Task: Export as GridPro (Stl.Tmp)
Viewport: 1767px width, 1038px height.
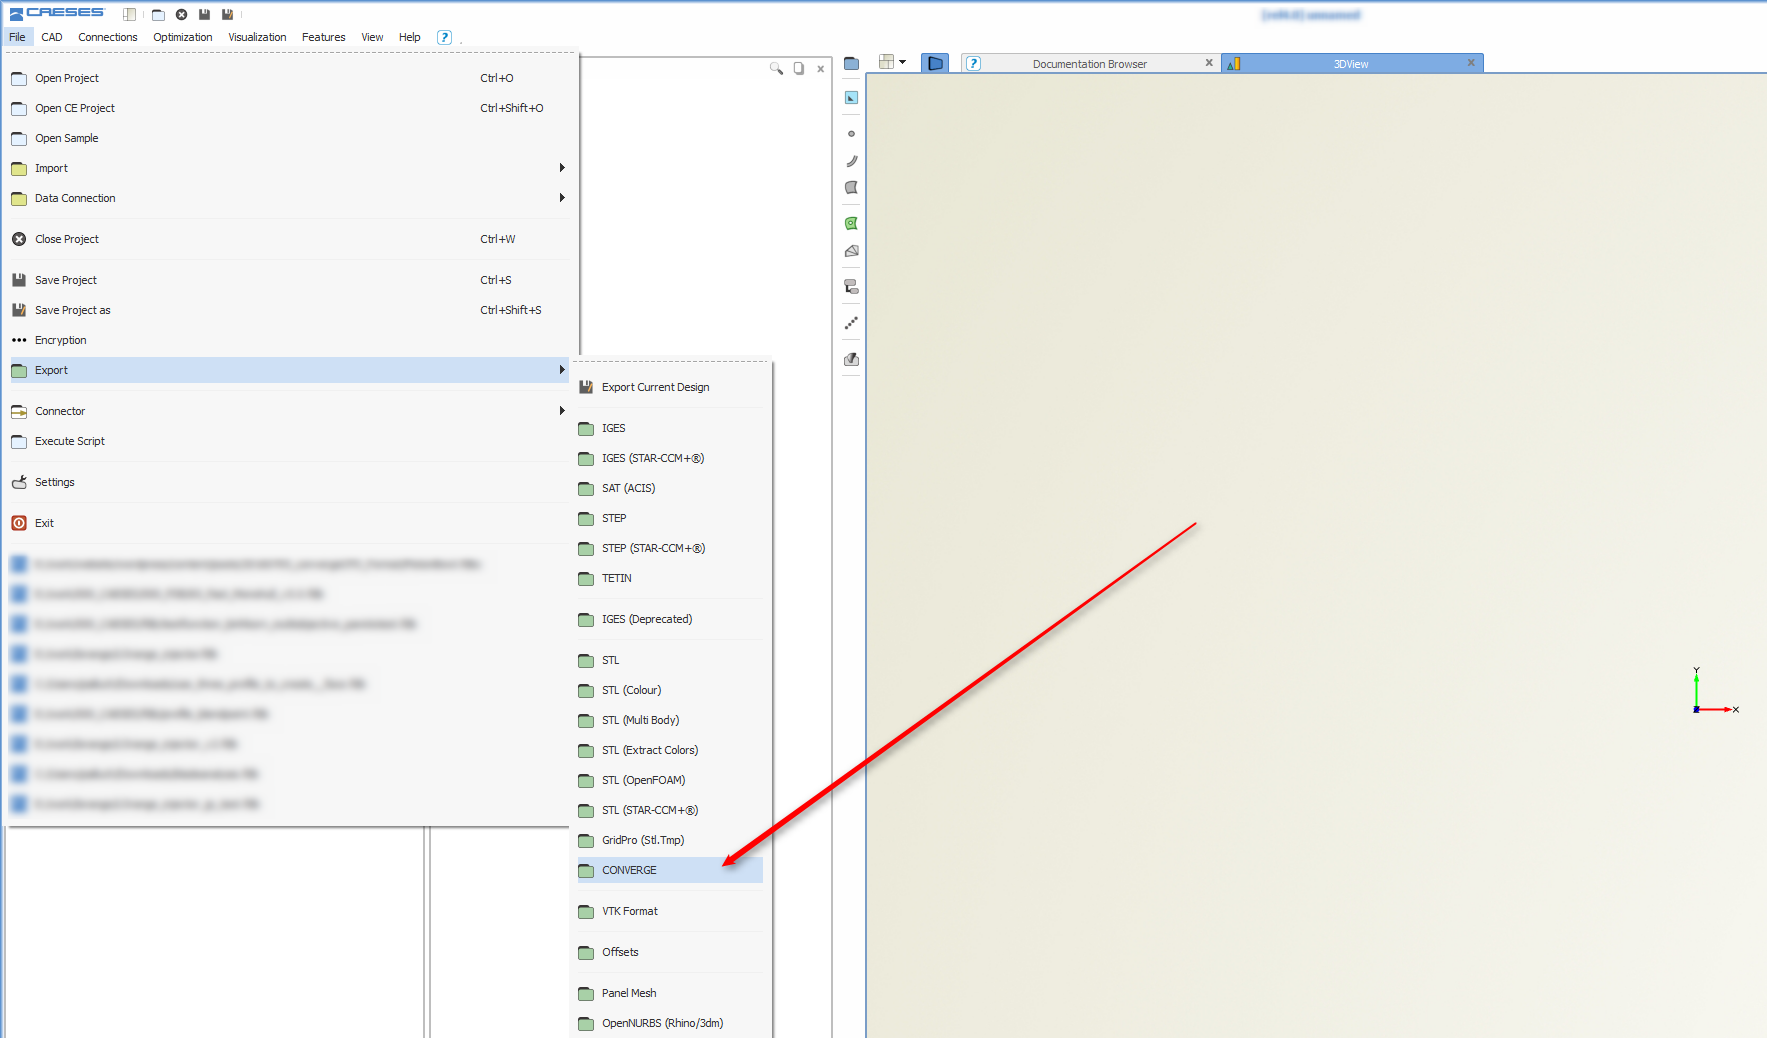Action: coord(670,840)
